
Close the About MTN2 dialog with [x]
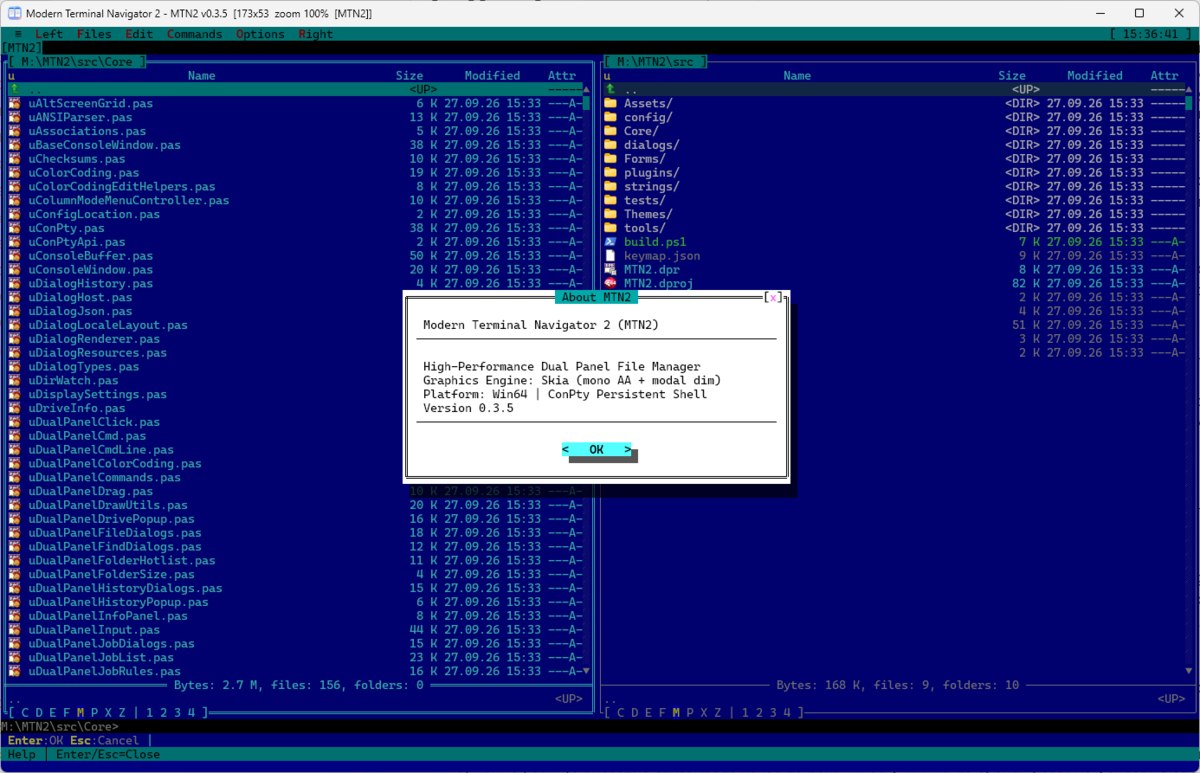773,297
